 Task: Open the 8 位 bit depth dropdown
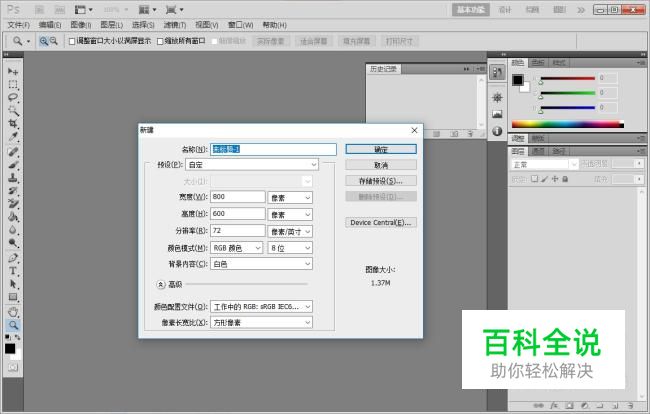click(x=290, y=248)
